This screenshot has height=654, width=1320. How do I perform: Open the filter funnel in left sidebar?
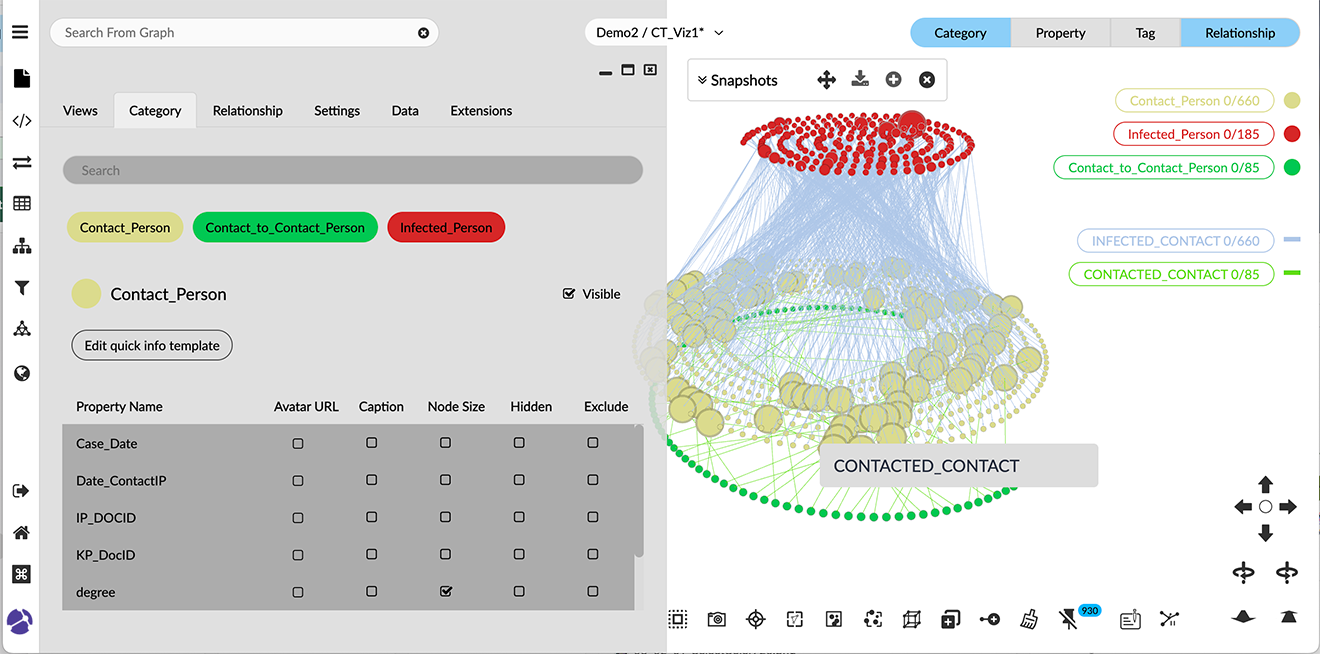(21, 288)
